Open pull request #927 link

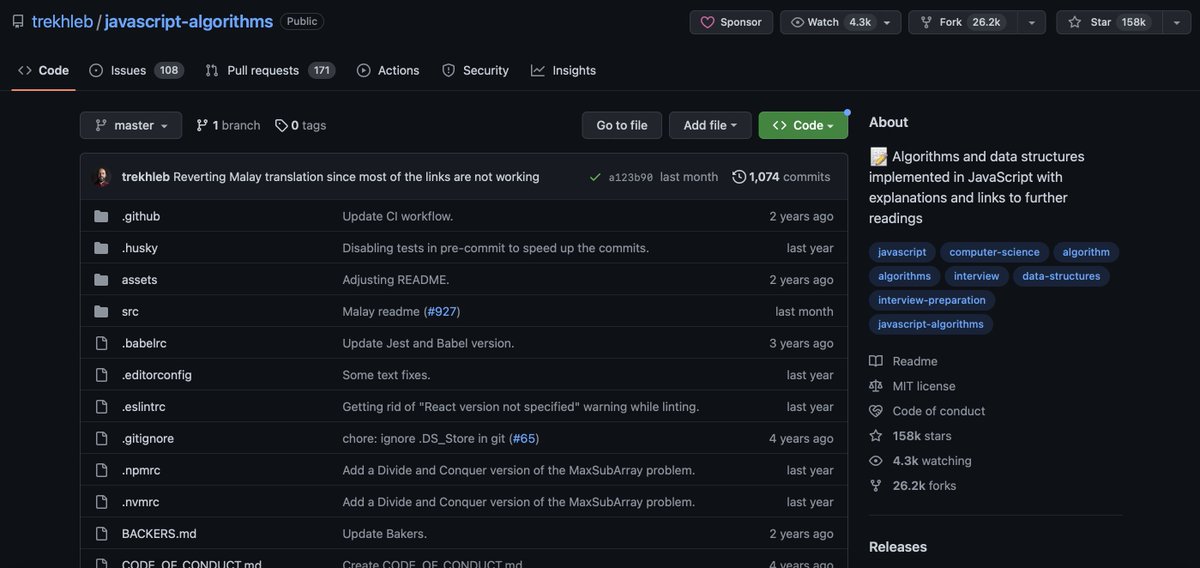click(442, 312)
